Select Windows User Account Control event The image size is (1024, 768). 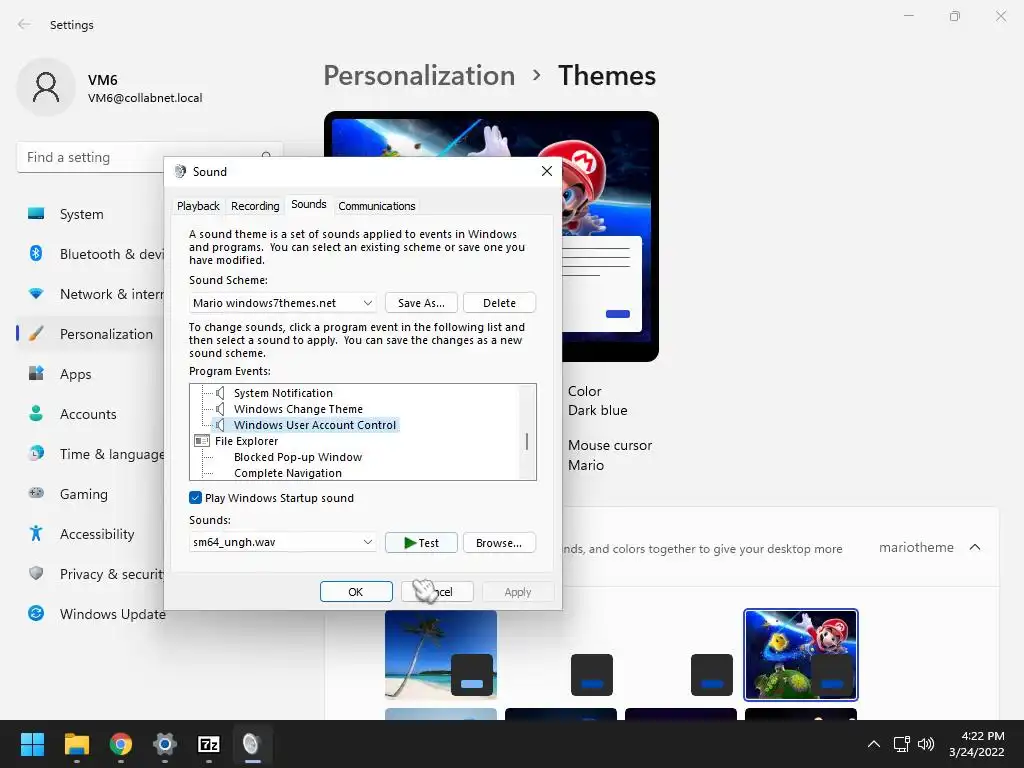pyautogui.click(x=315, y=425)
